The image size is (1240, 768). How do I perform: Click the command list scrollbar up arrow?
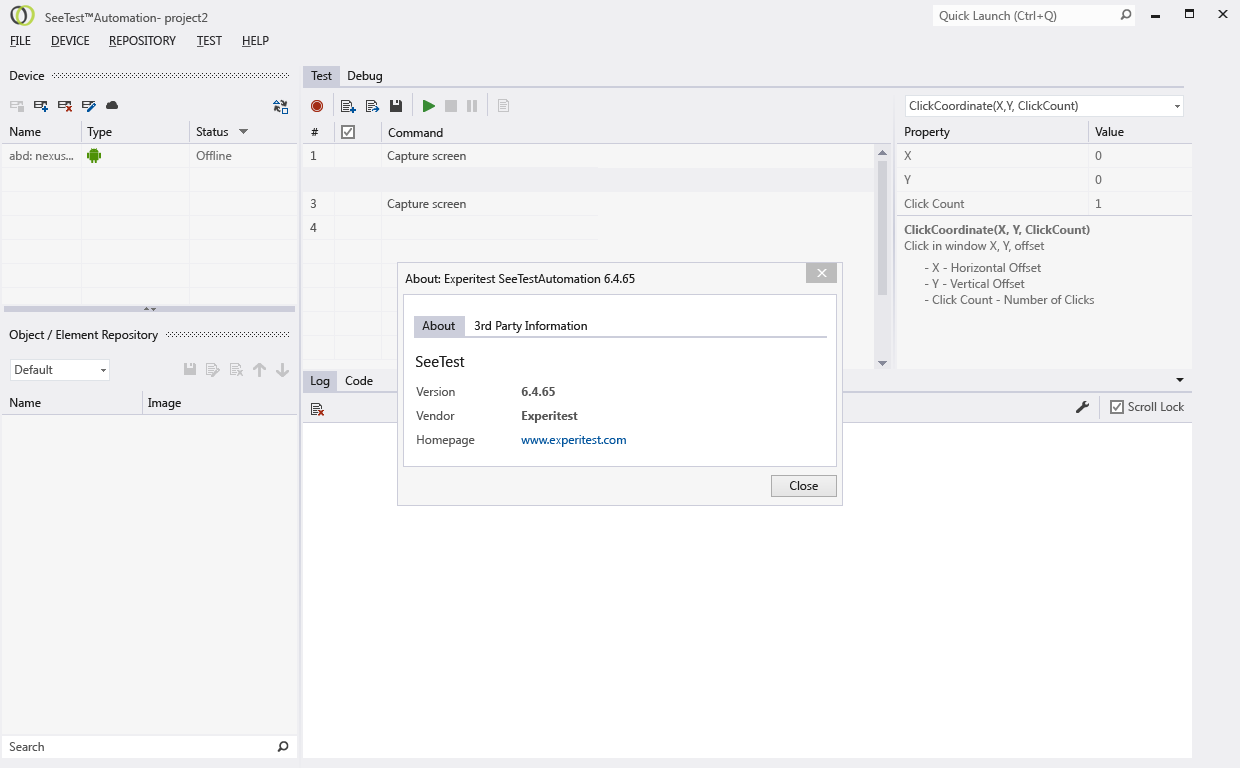click(x=882, y=153)
